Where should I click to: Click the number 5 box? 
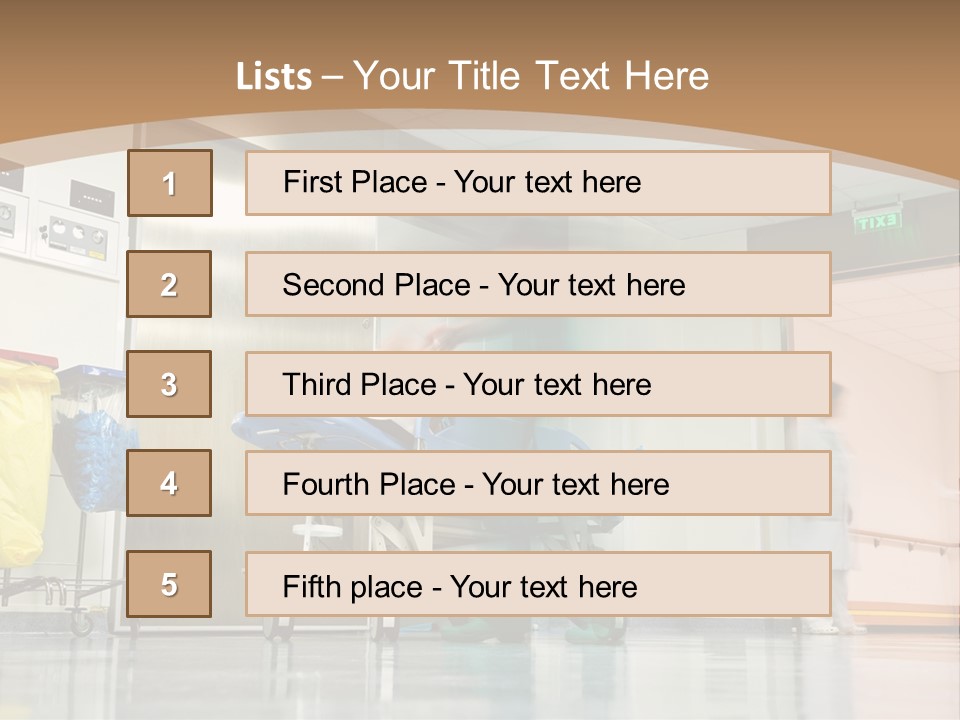point(169,584)
